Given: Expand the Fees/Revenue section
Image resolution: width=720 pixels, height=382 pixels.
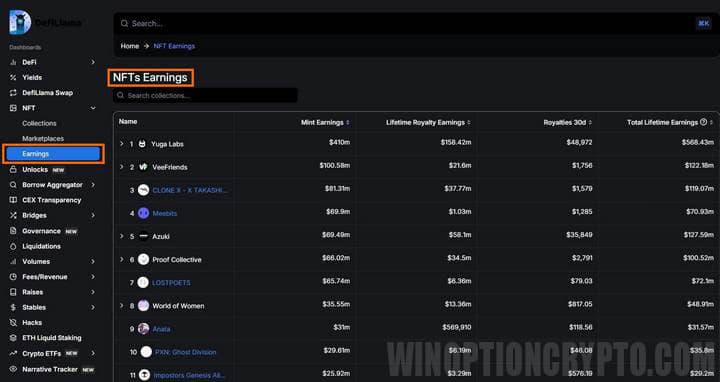Looking at the screenshot, I should [x=93, y=277].
